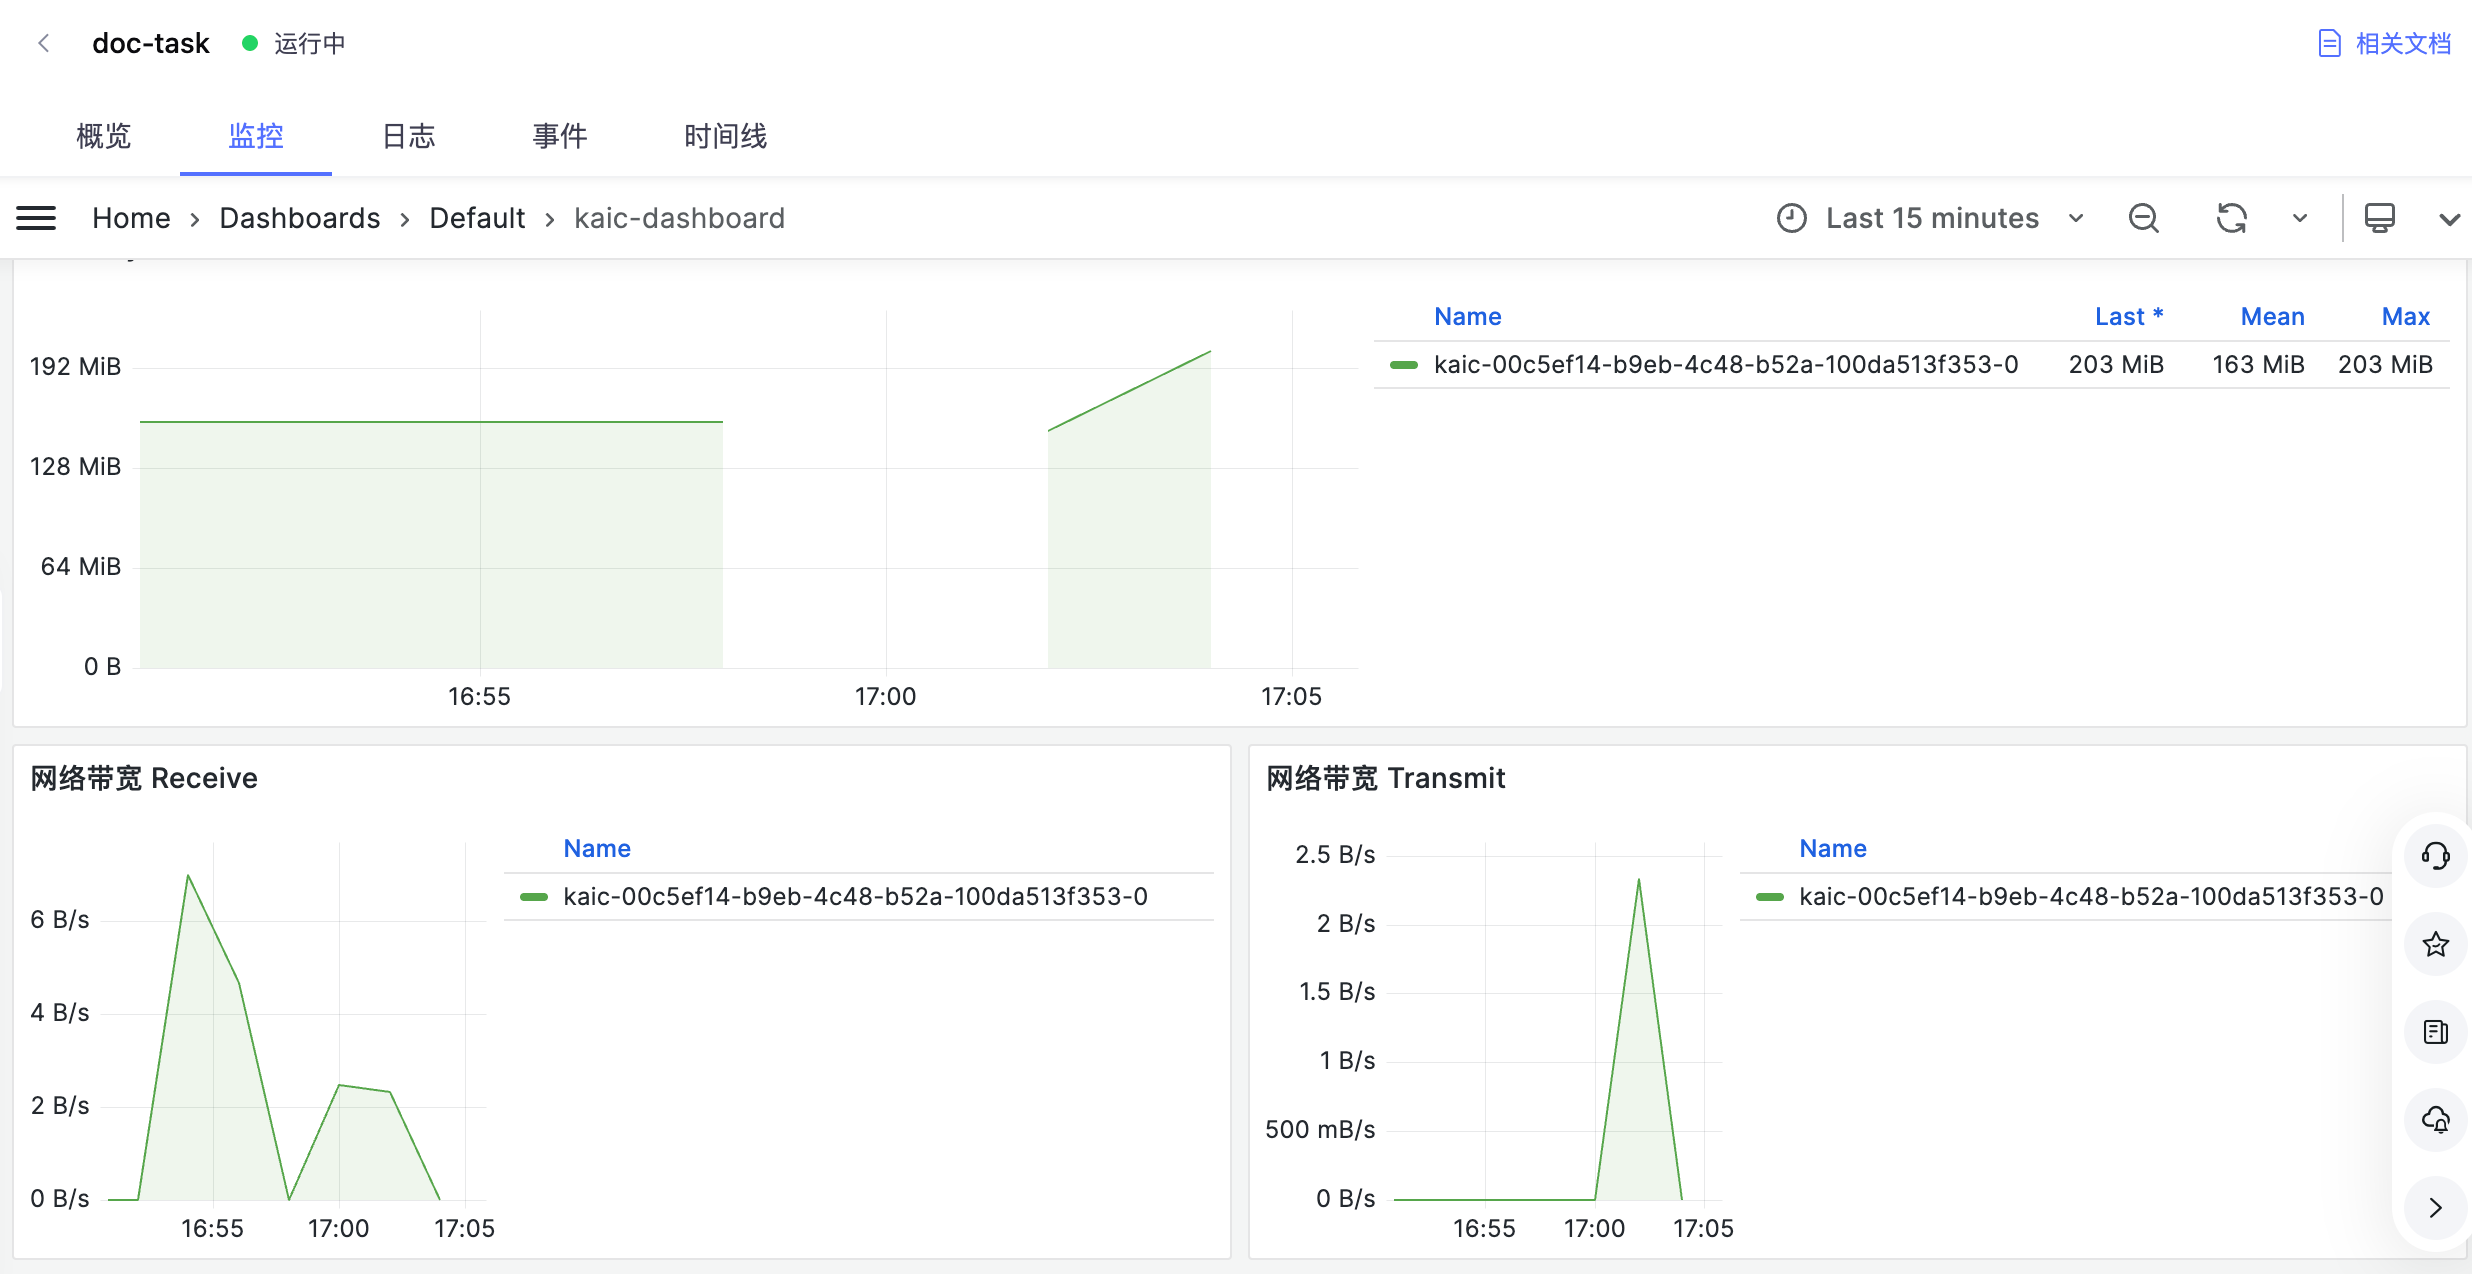Click the star favorite icon

[2435, 944]
